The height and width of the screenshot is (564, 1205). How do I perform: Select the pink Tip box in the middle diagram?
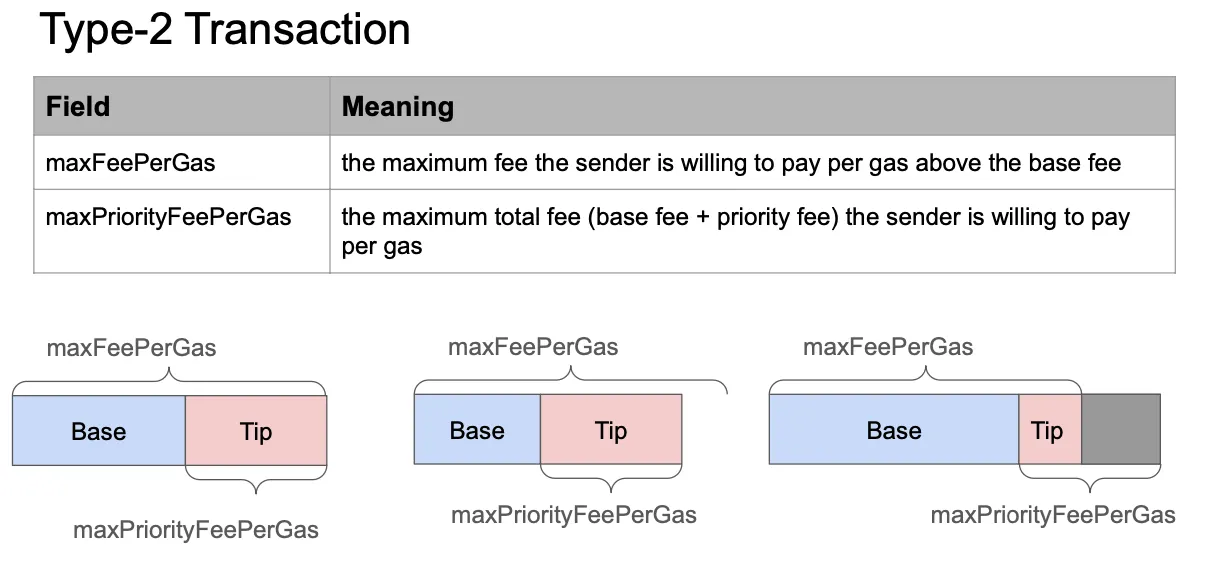611,430
